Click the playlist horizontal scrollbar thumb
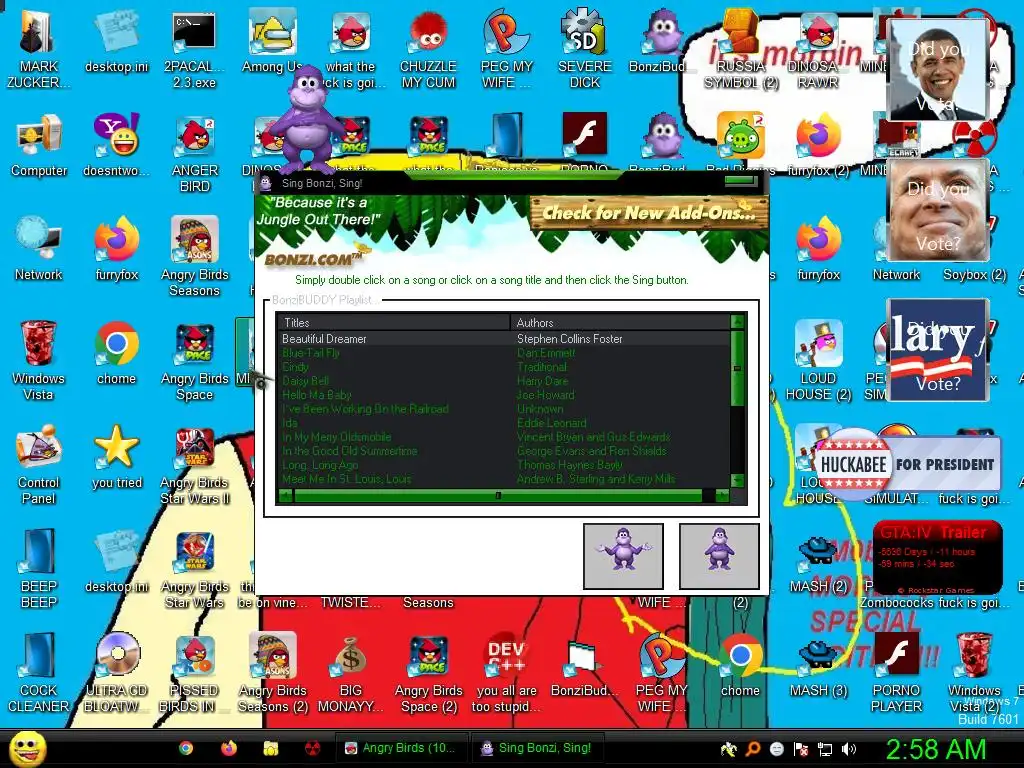Viewport: 1024px width, 768px height. coord(498,496)
